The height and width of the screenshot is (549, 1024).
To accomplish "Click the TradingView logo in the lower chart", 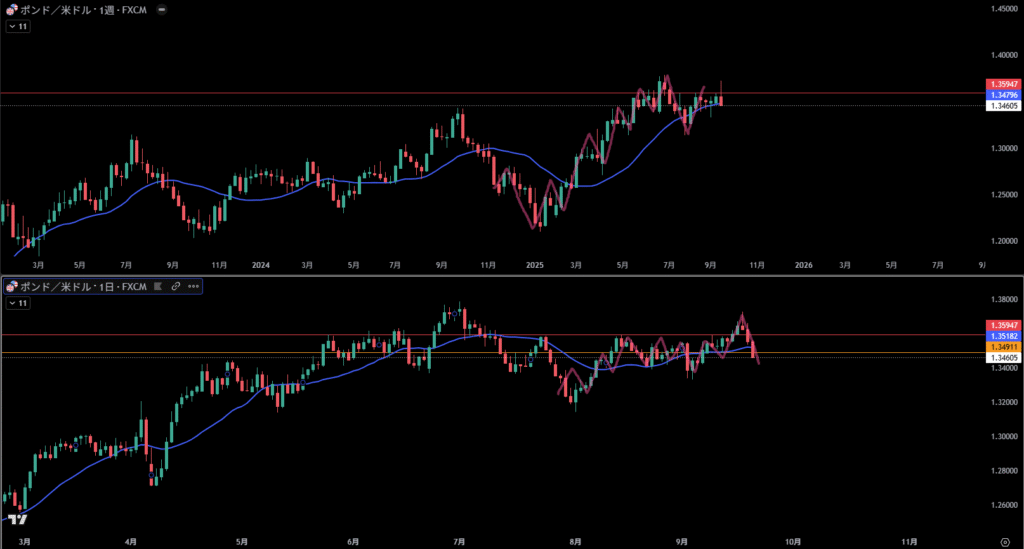I will tap(17, 519).
